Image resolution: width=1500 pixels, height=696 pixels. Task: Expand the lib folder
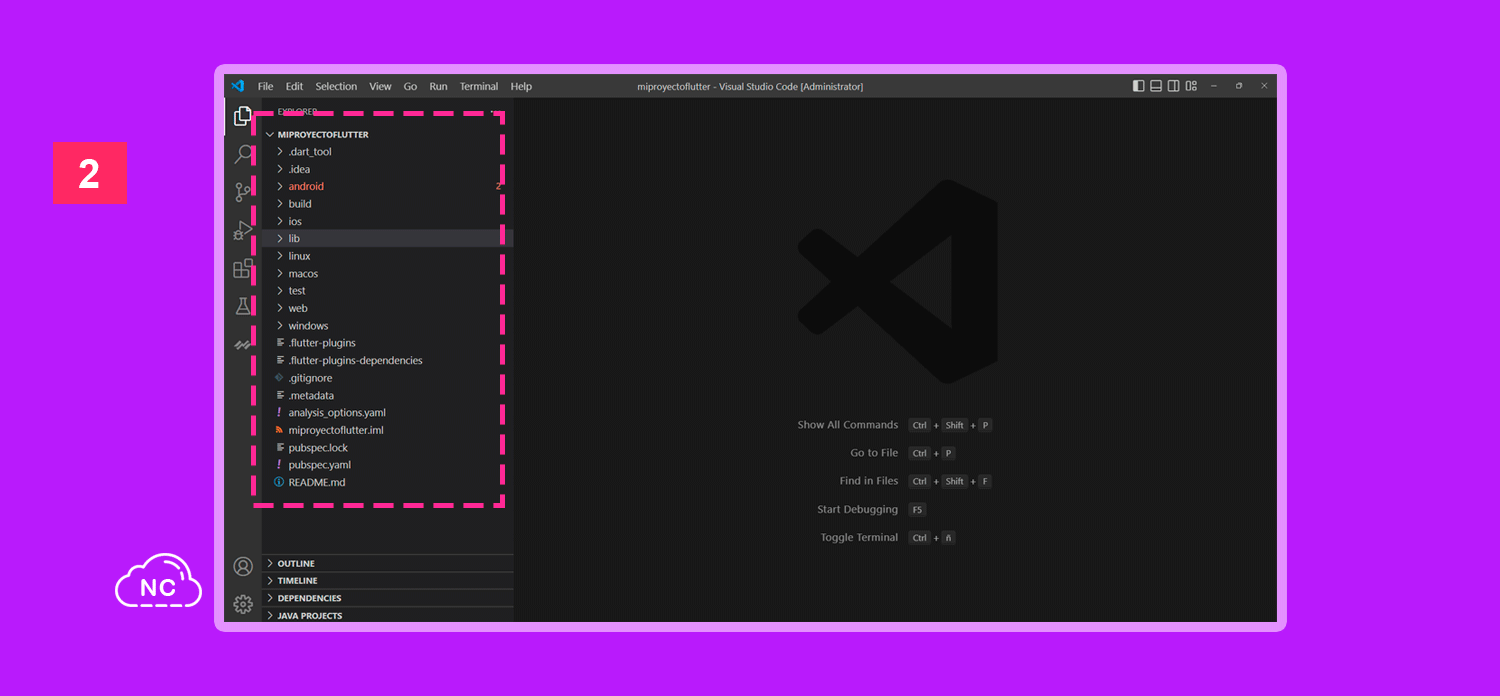point(387,238)
